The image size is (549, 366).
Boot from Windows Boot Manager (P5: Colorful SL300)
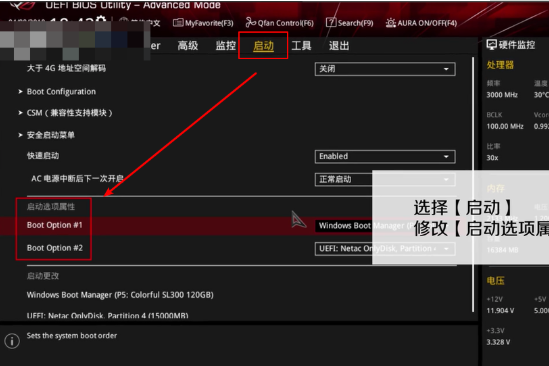pos(120,295)
